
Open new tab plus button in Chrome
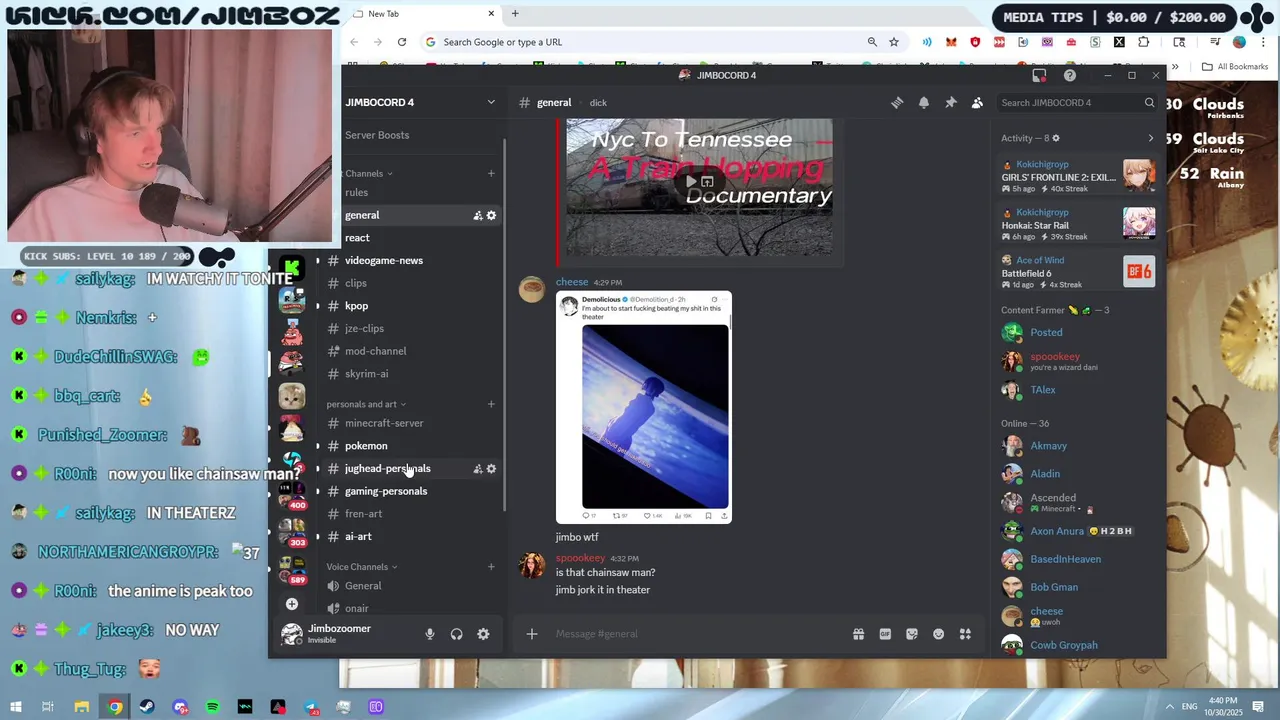[x=515, y=14]
